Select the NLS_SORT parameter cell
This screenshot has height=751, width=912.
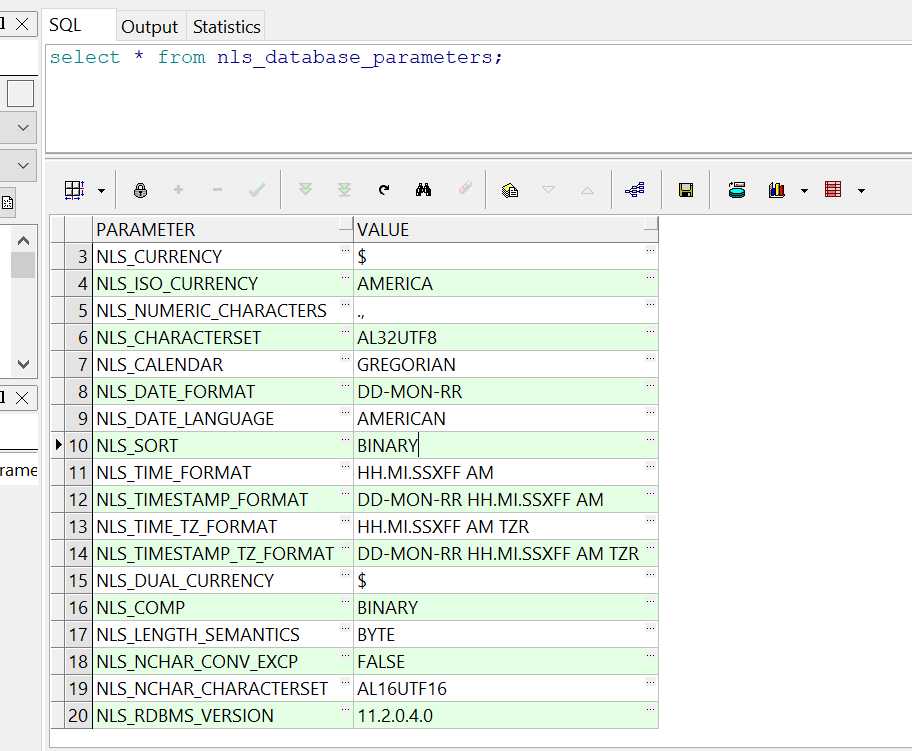coord(223,446)
